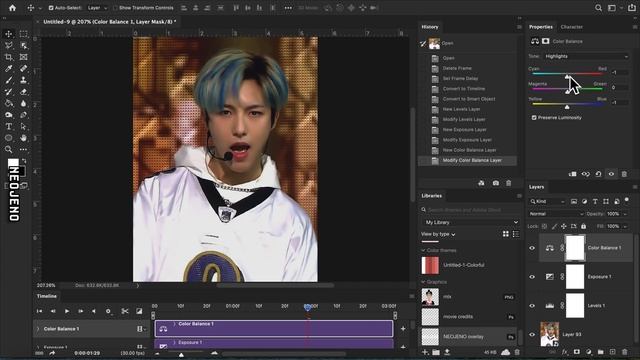Open layer filter Kind dropdown
Screen dimensions: 640x360
pos(547,202)
